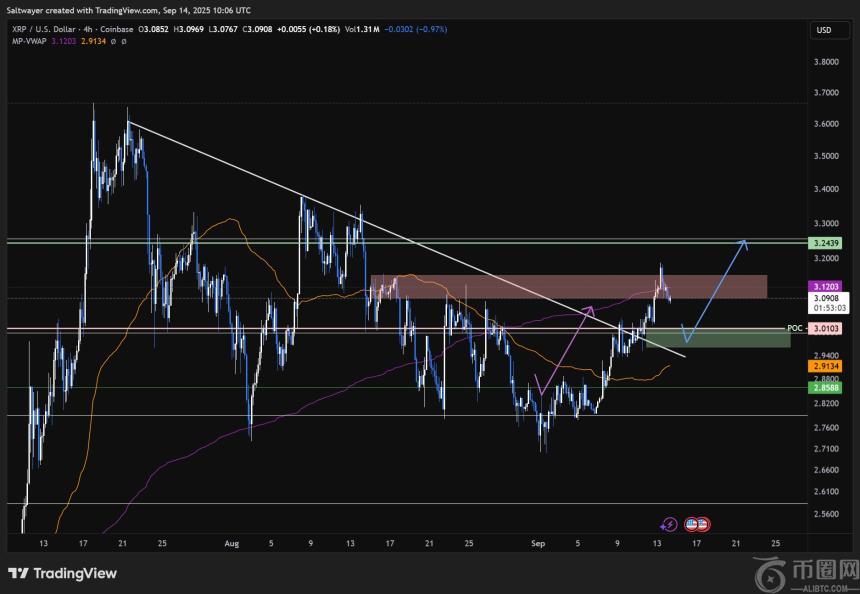Click the Sep label on date axis

click(x=536, y=543)
